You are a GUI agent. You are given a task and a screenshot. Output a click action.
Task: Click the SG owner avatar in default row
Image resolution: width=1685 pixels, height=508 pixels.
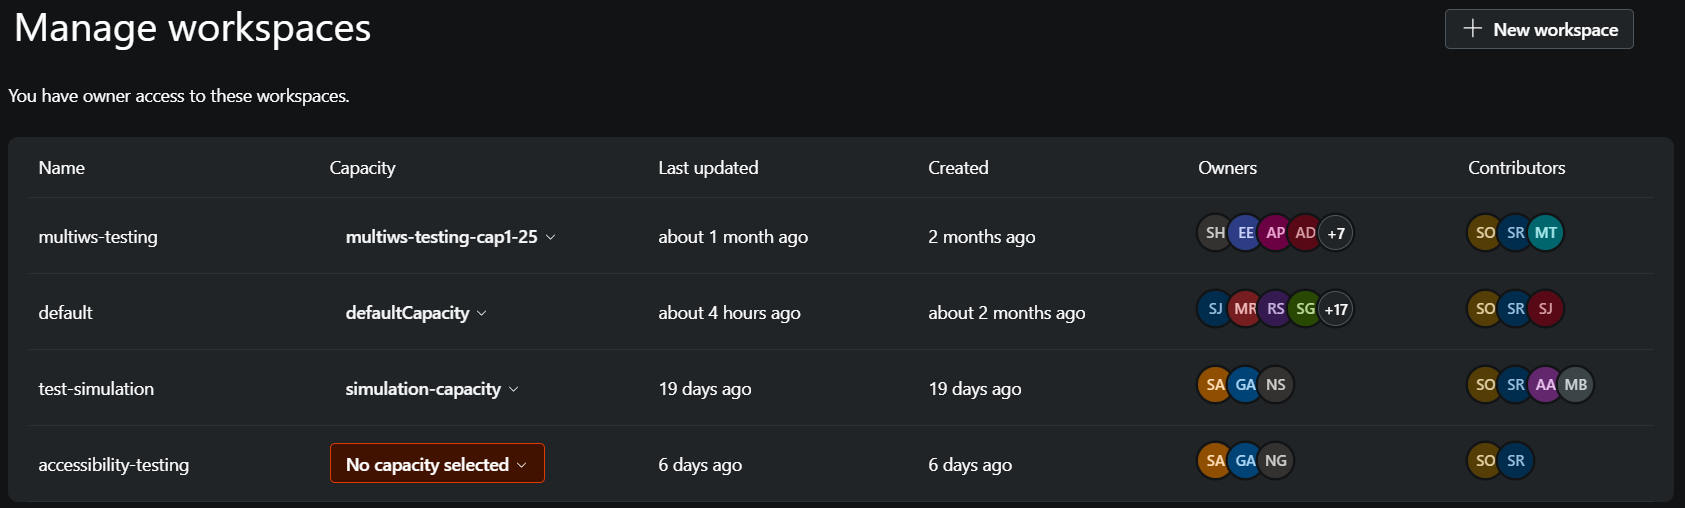(x=1306, y=309)
